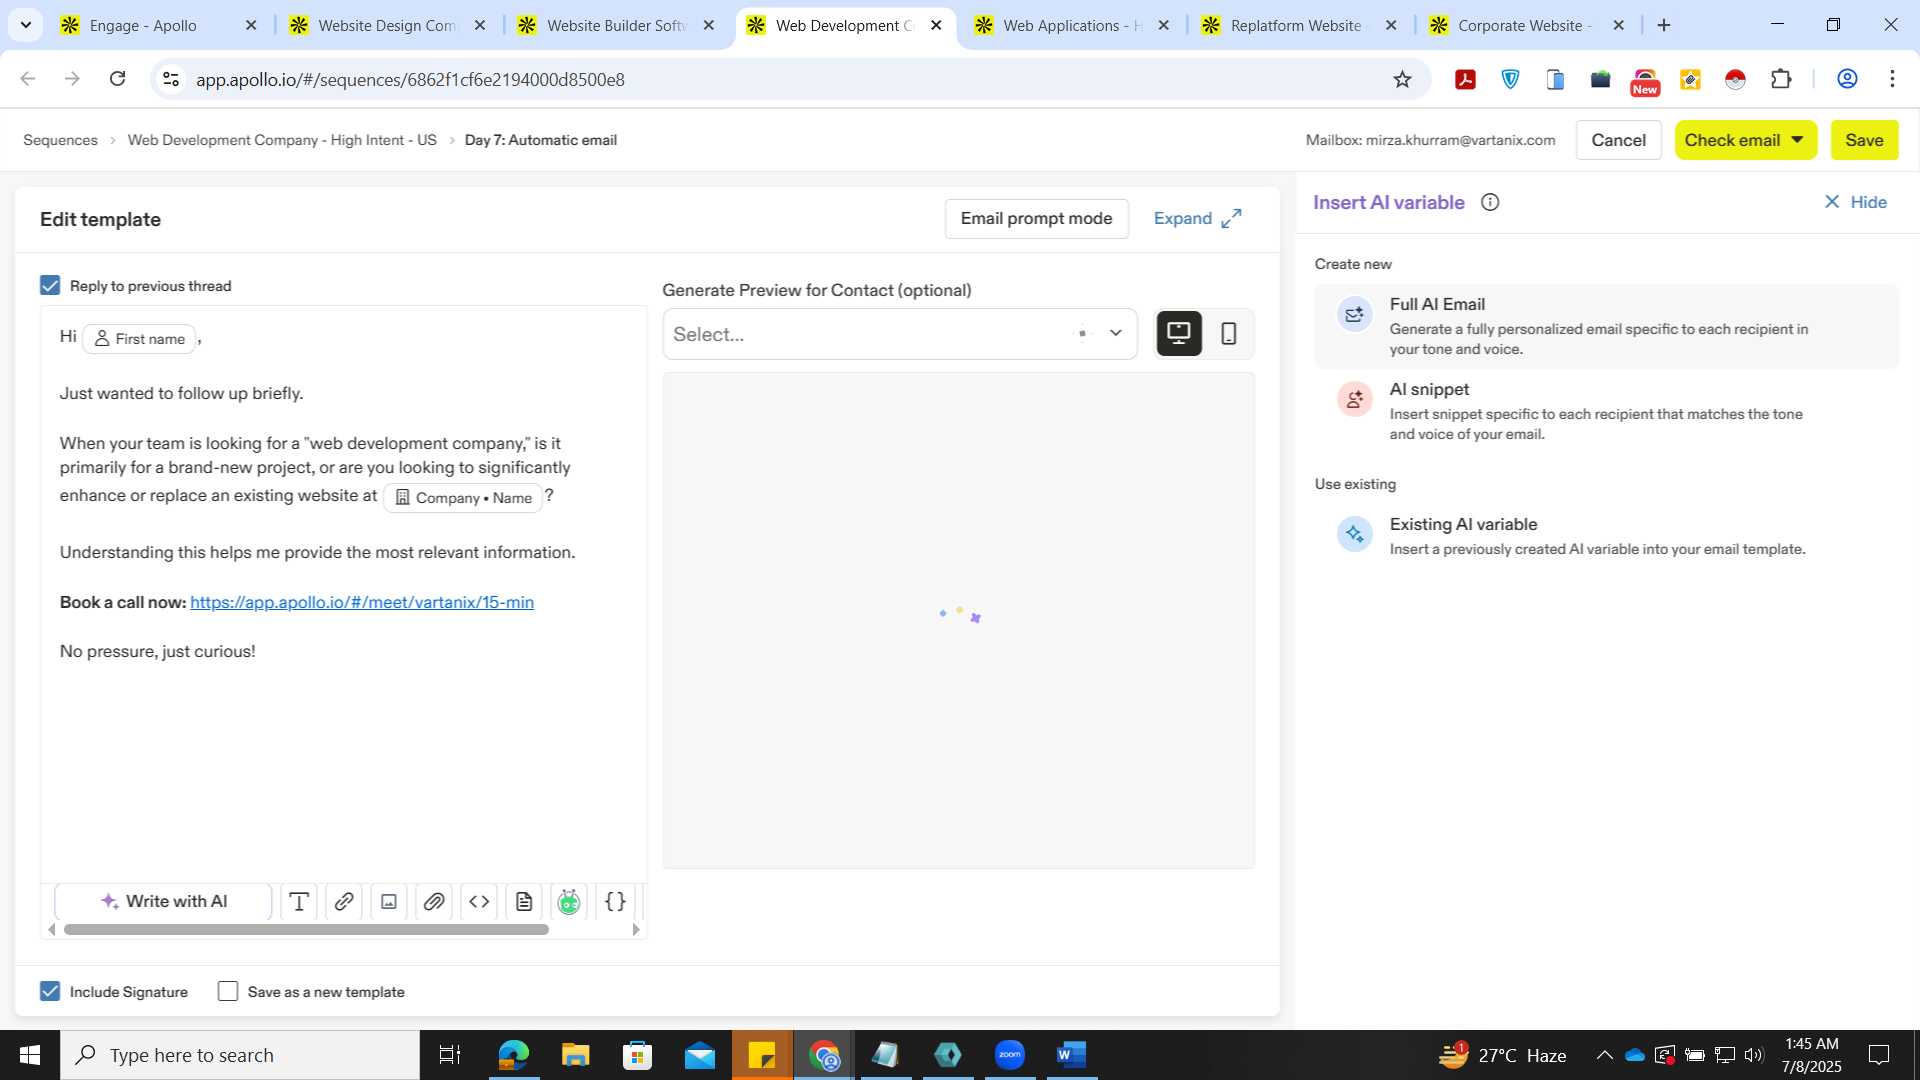
Task: Insert an image via the image icon
Action: coord(389,902)
